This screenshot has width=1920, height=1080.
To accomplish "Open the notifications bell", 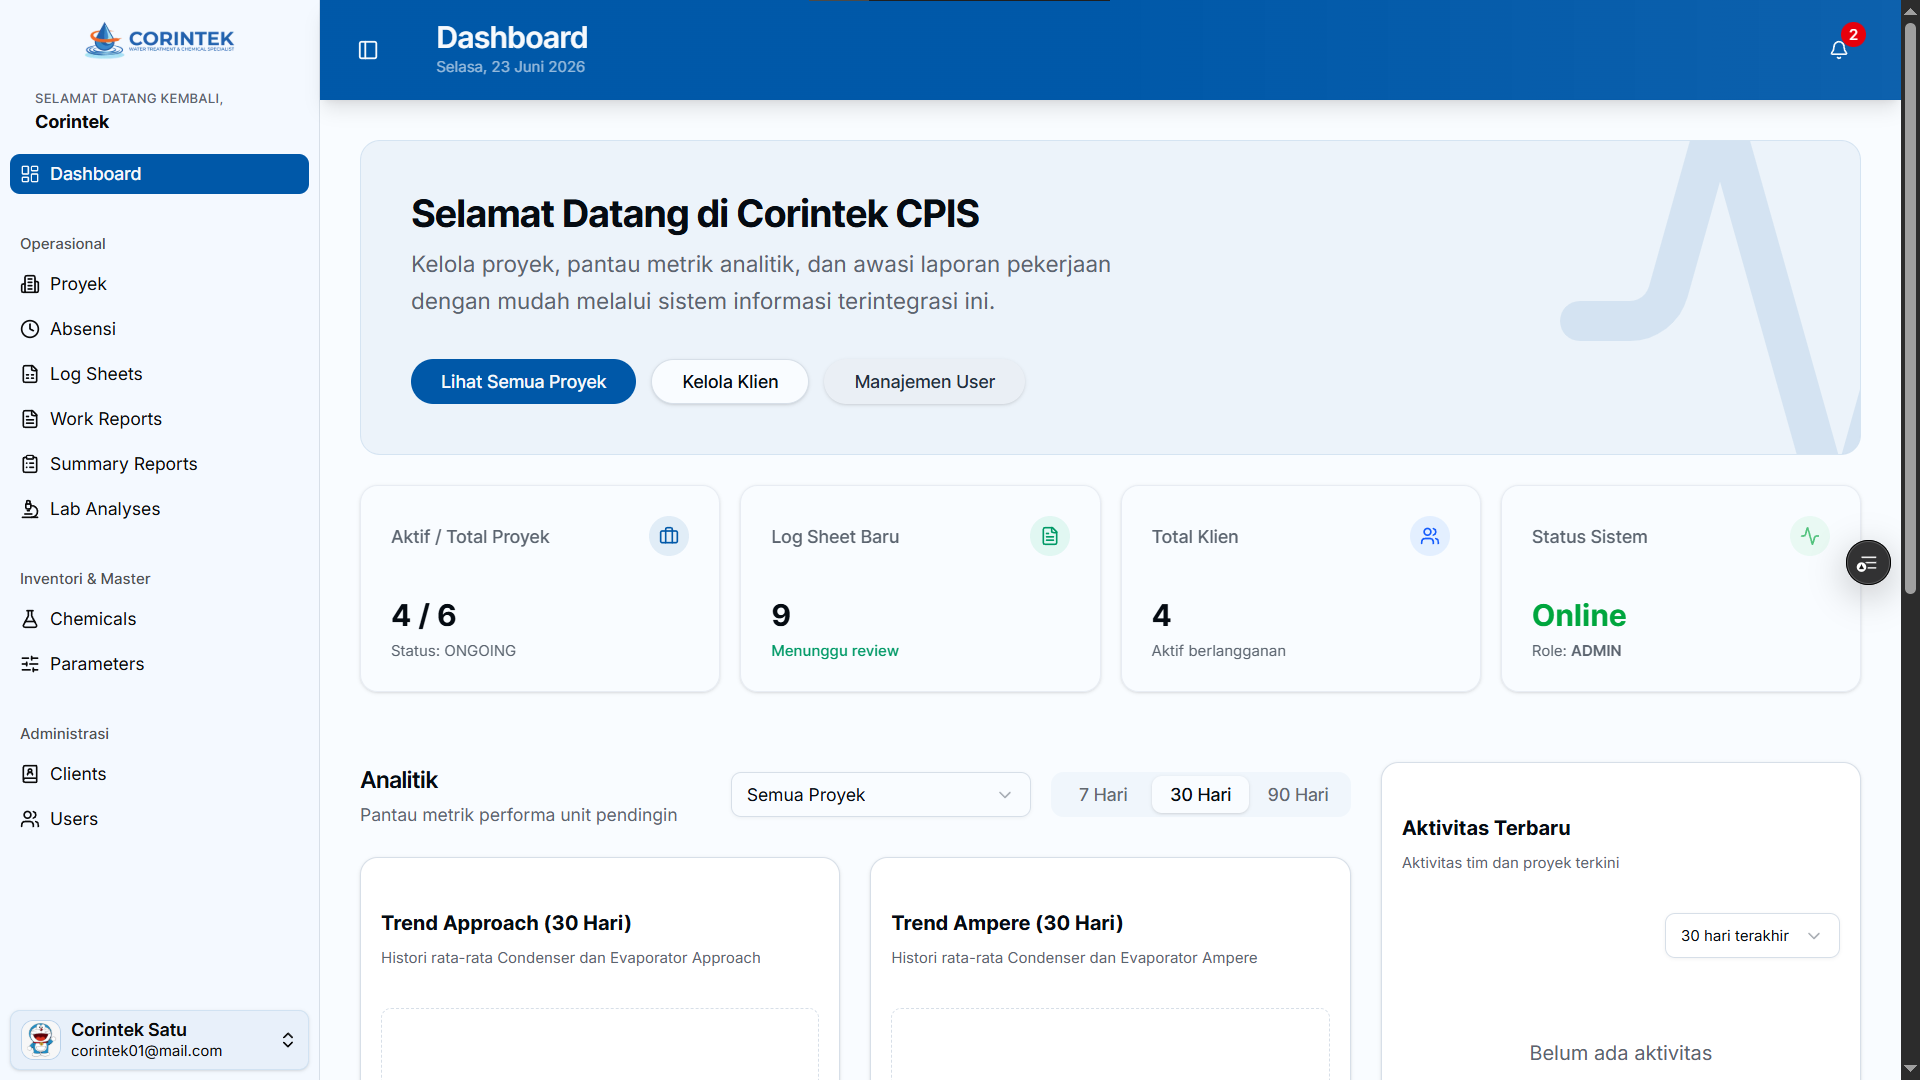I will (x=1838, y=50).
